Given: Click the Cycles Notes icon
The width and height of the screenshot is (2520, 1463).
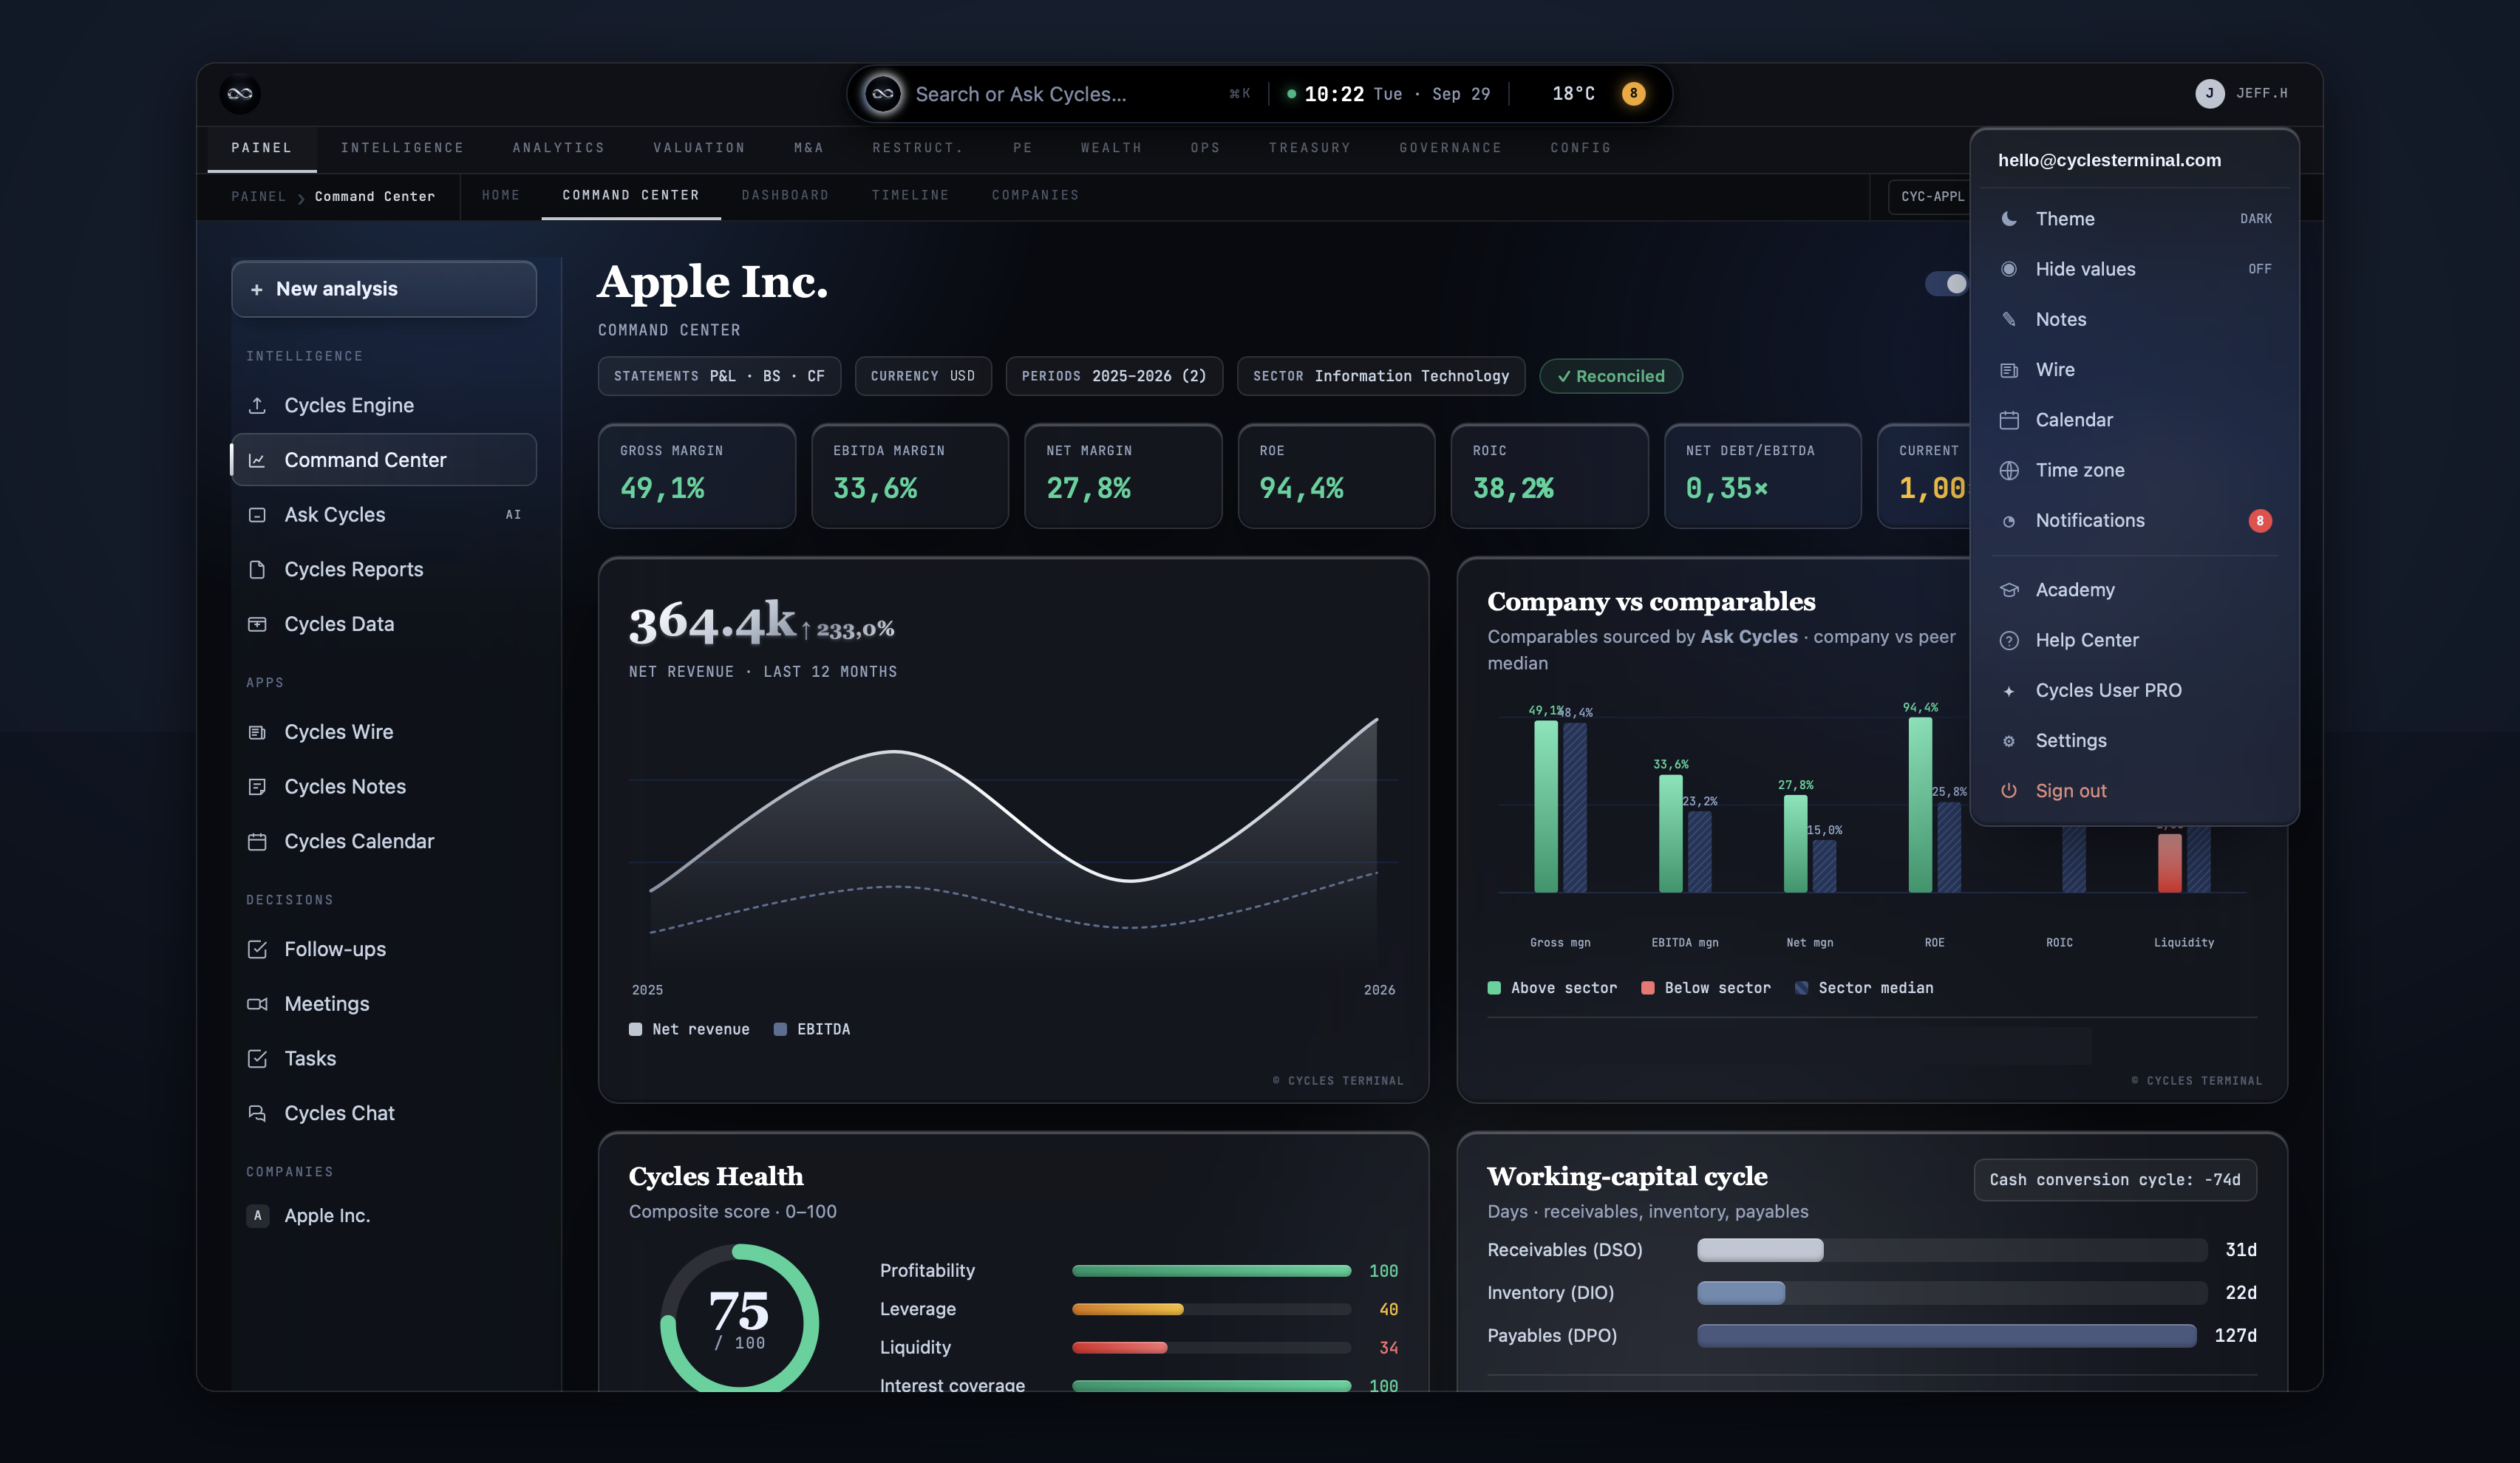Looking at the screenshot, I should (x=257, y=787).
